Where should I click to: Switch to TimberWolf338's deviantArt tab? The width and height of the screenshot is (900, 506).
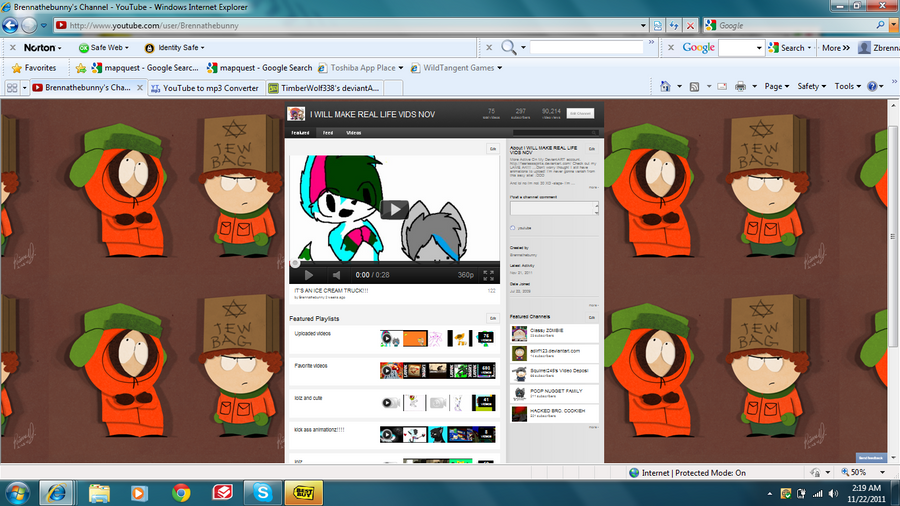pos(324,88)
